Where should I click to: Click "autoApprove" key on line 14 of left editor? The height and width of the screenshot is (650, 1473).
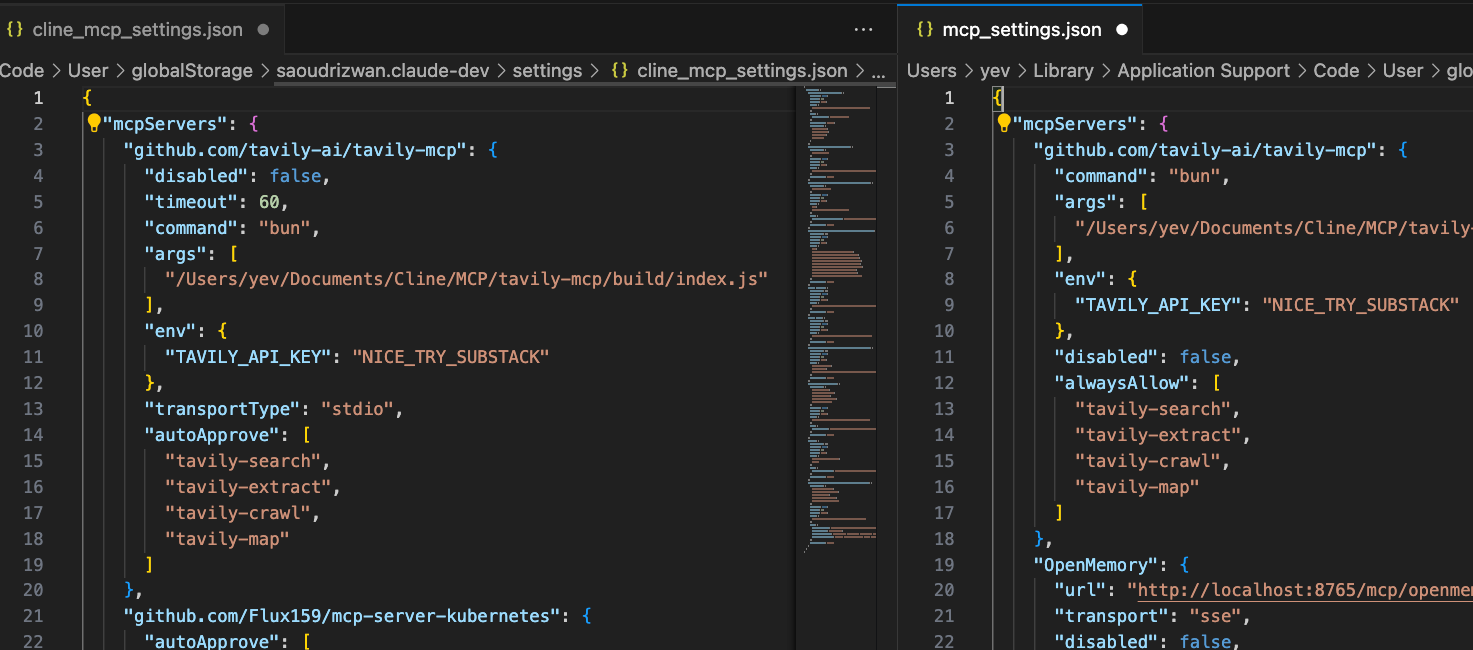[212, 435]
